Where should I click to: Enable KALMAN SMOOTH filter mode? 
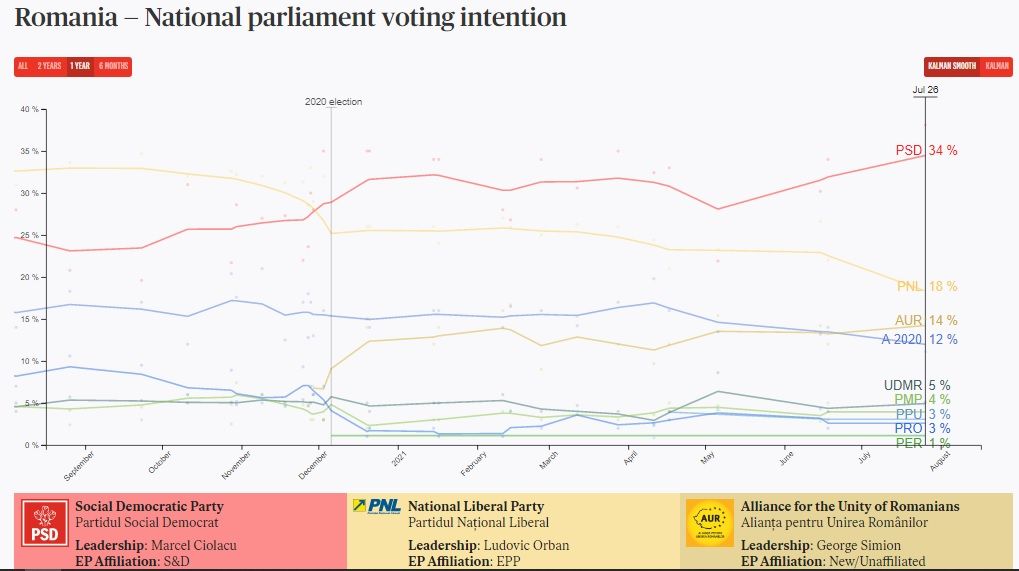(x=952, y=66)
